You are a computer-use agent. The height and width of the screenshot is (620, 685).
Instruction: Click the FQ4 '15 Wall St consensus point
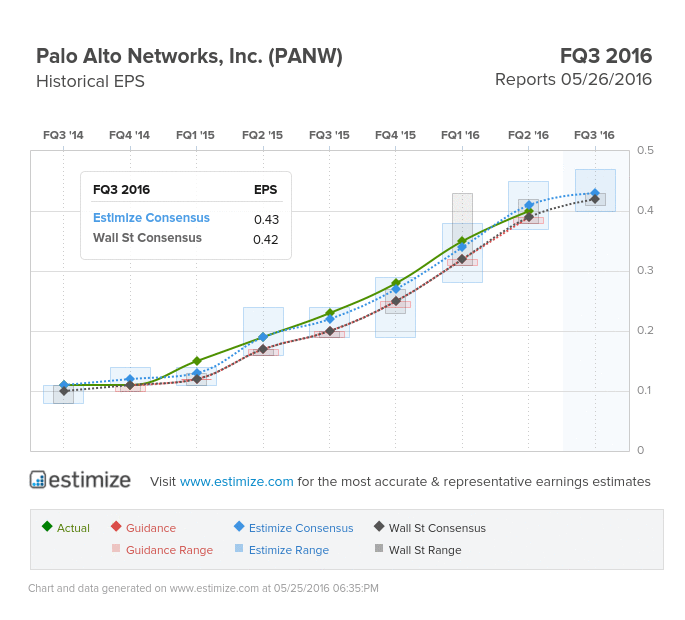[396, 301]
